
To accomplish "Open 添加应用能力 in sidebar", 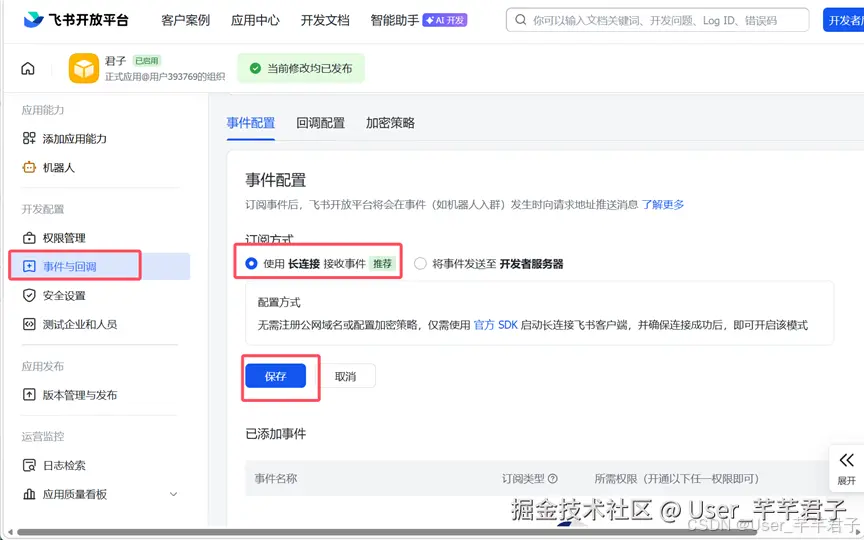I will [x=74, y=138].
